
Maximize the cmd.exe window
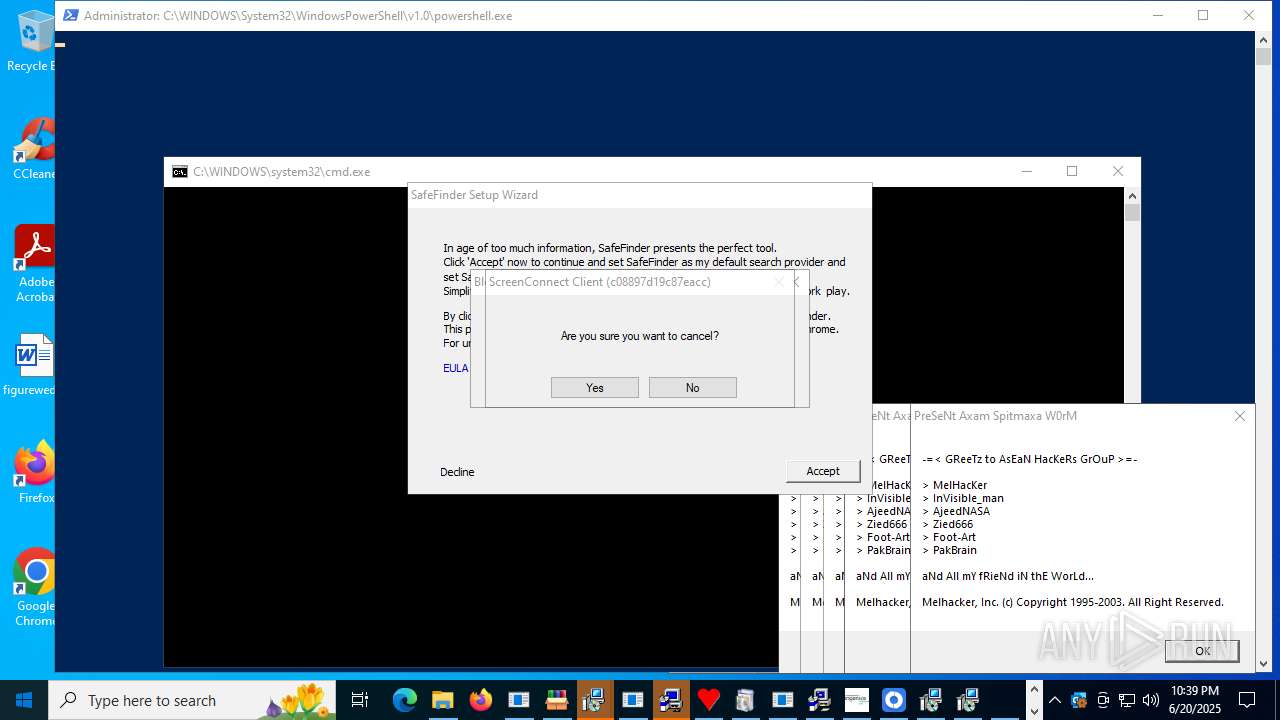tap(1072, 171)
